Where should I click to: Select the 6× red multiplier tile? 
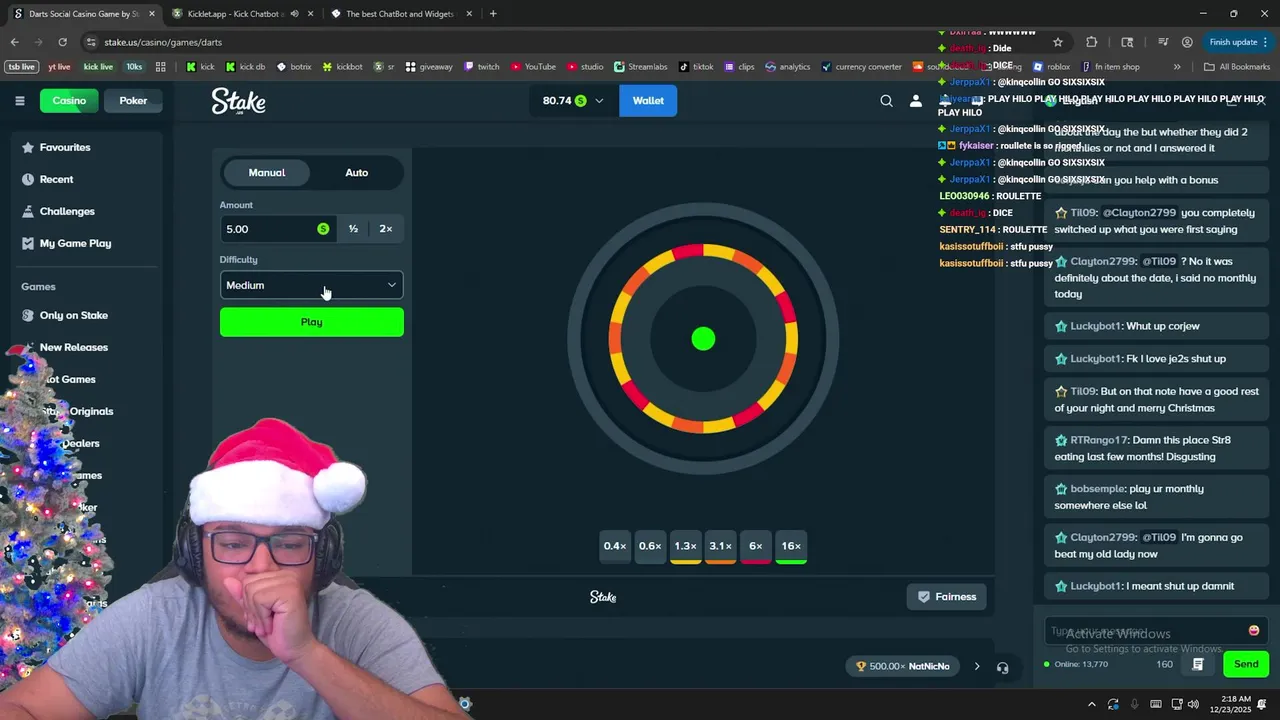point(756,546)
